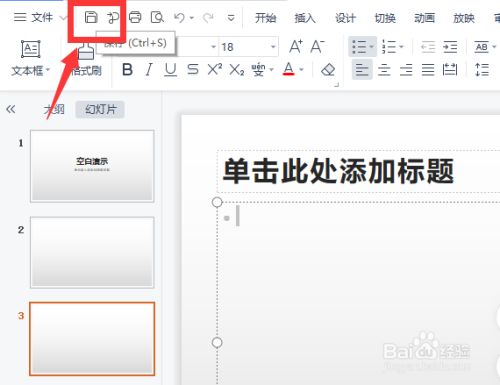Switch to the 放映 ribbon tab
The height and width of the screenshot is (385, 500).
464,18
